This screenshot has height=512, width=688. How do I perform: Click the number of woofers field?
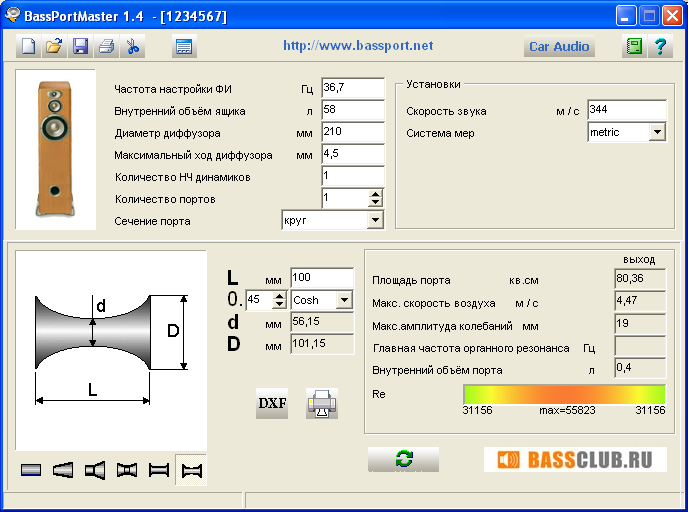pyautogui.click(x=353, y=176)
